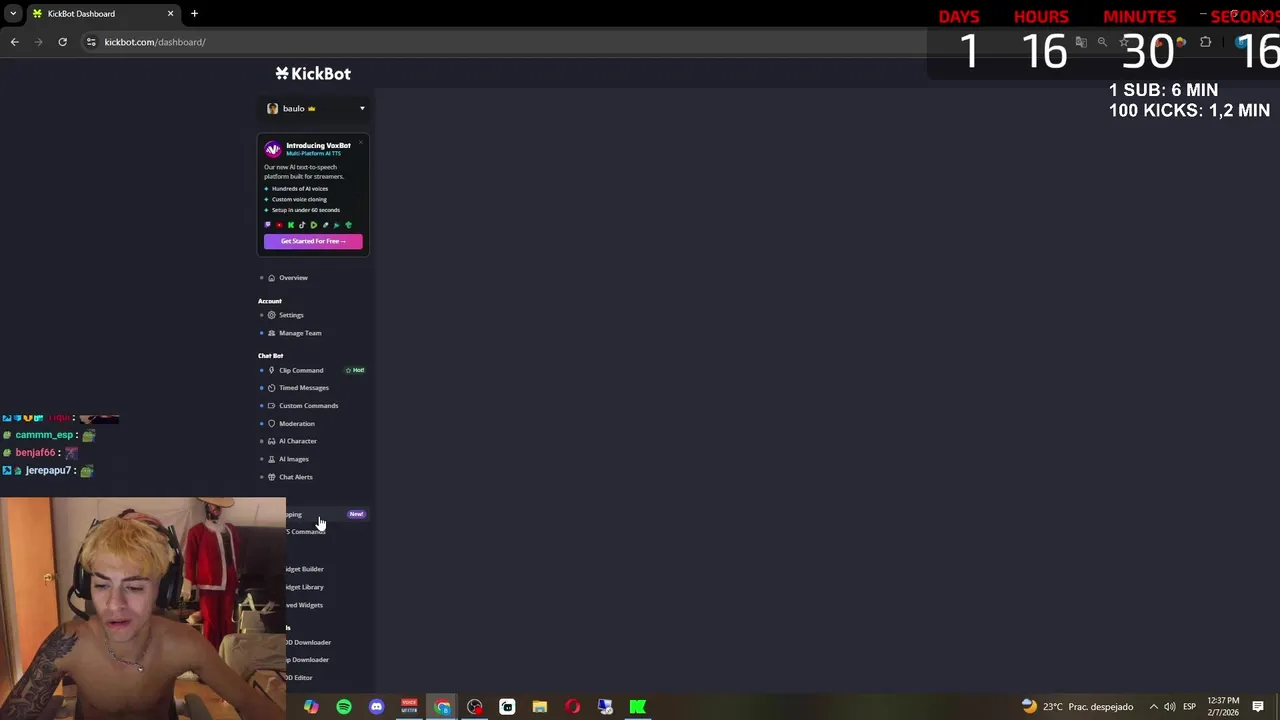
Task: Switch the ESP input language
Action: tap(1190, 707)
